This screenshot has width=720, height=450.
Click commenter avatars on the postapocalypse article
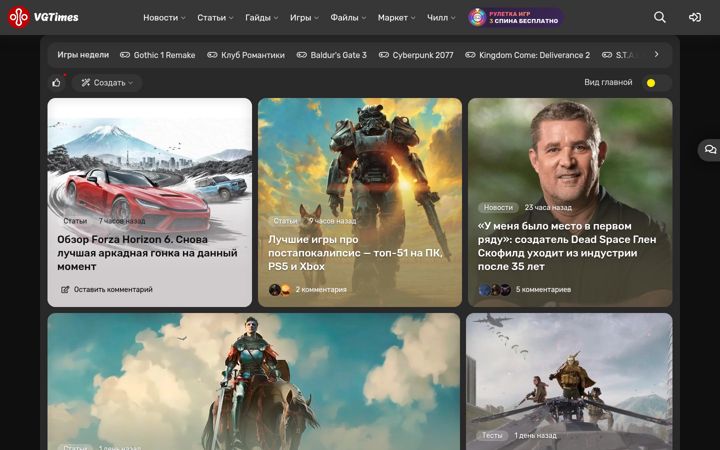coord(280,290)
